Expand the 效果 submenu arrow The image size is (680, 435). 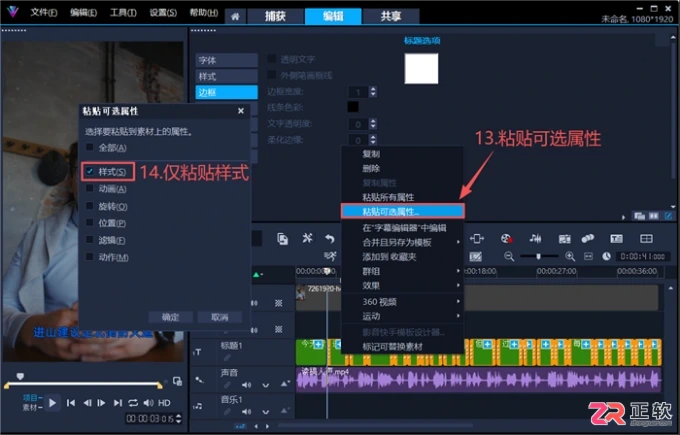(458, 285)
